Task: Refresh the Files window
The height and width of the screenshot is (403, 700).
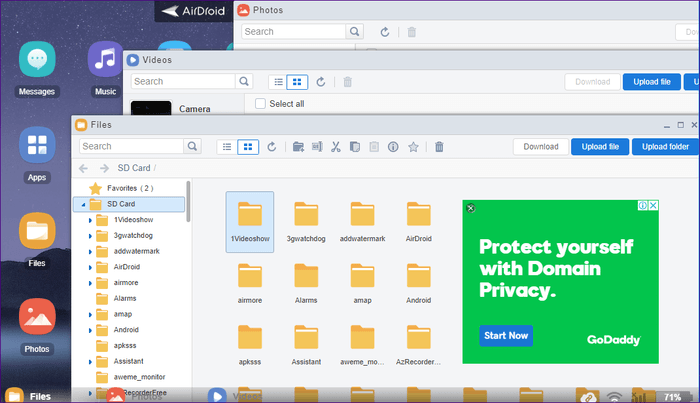Action: pos(271,147)
